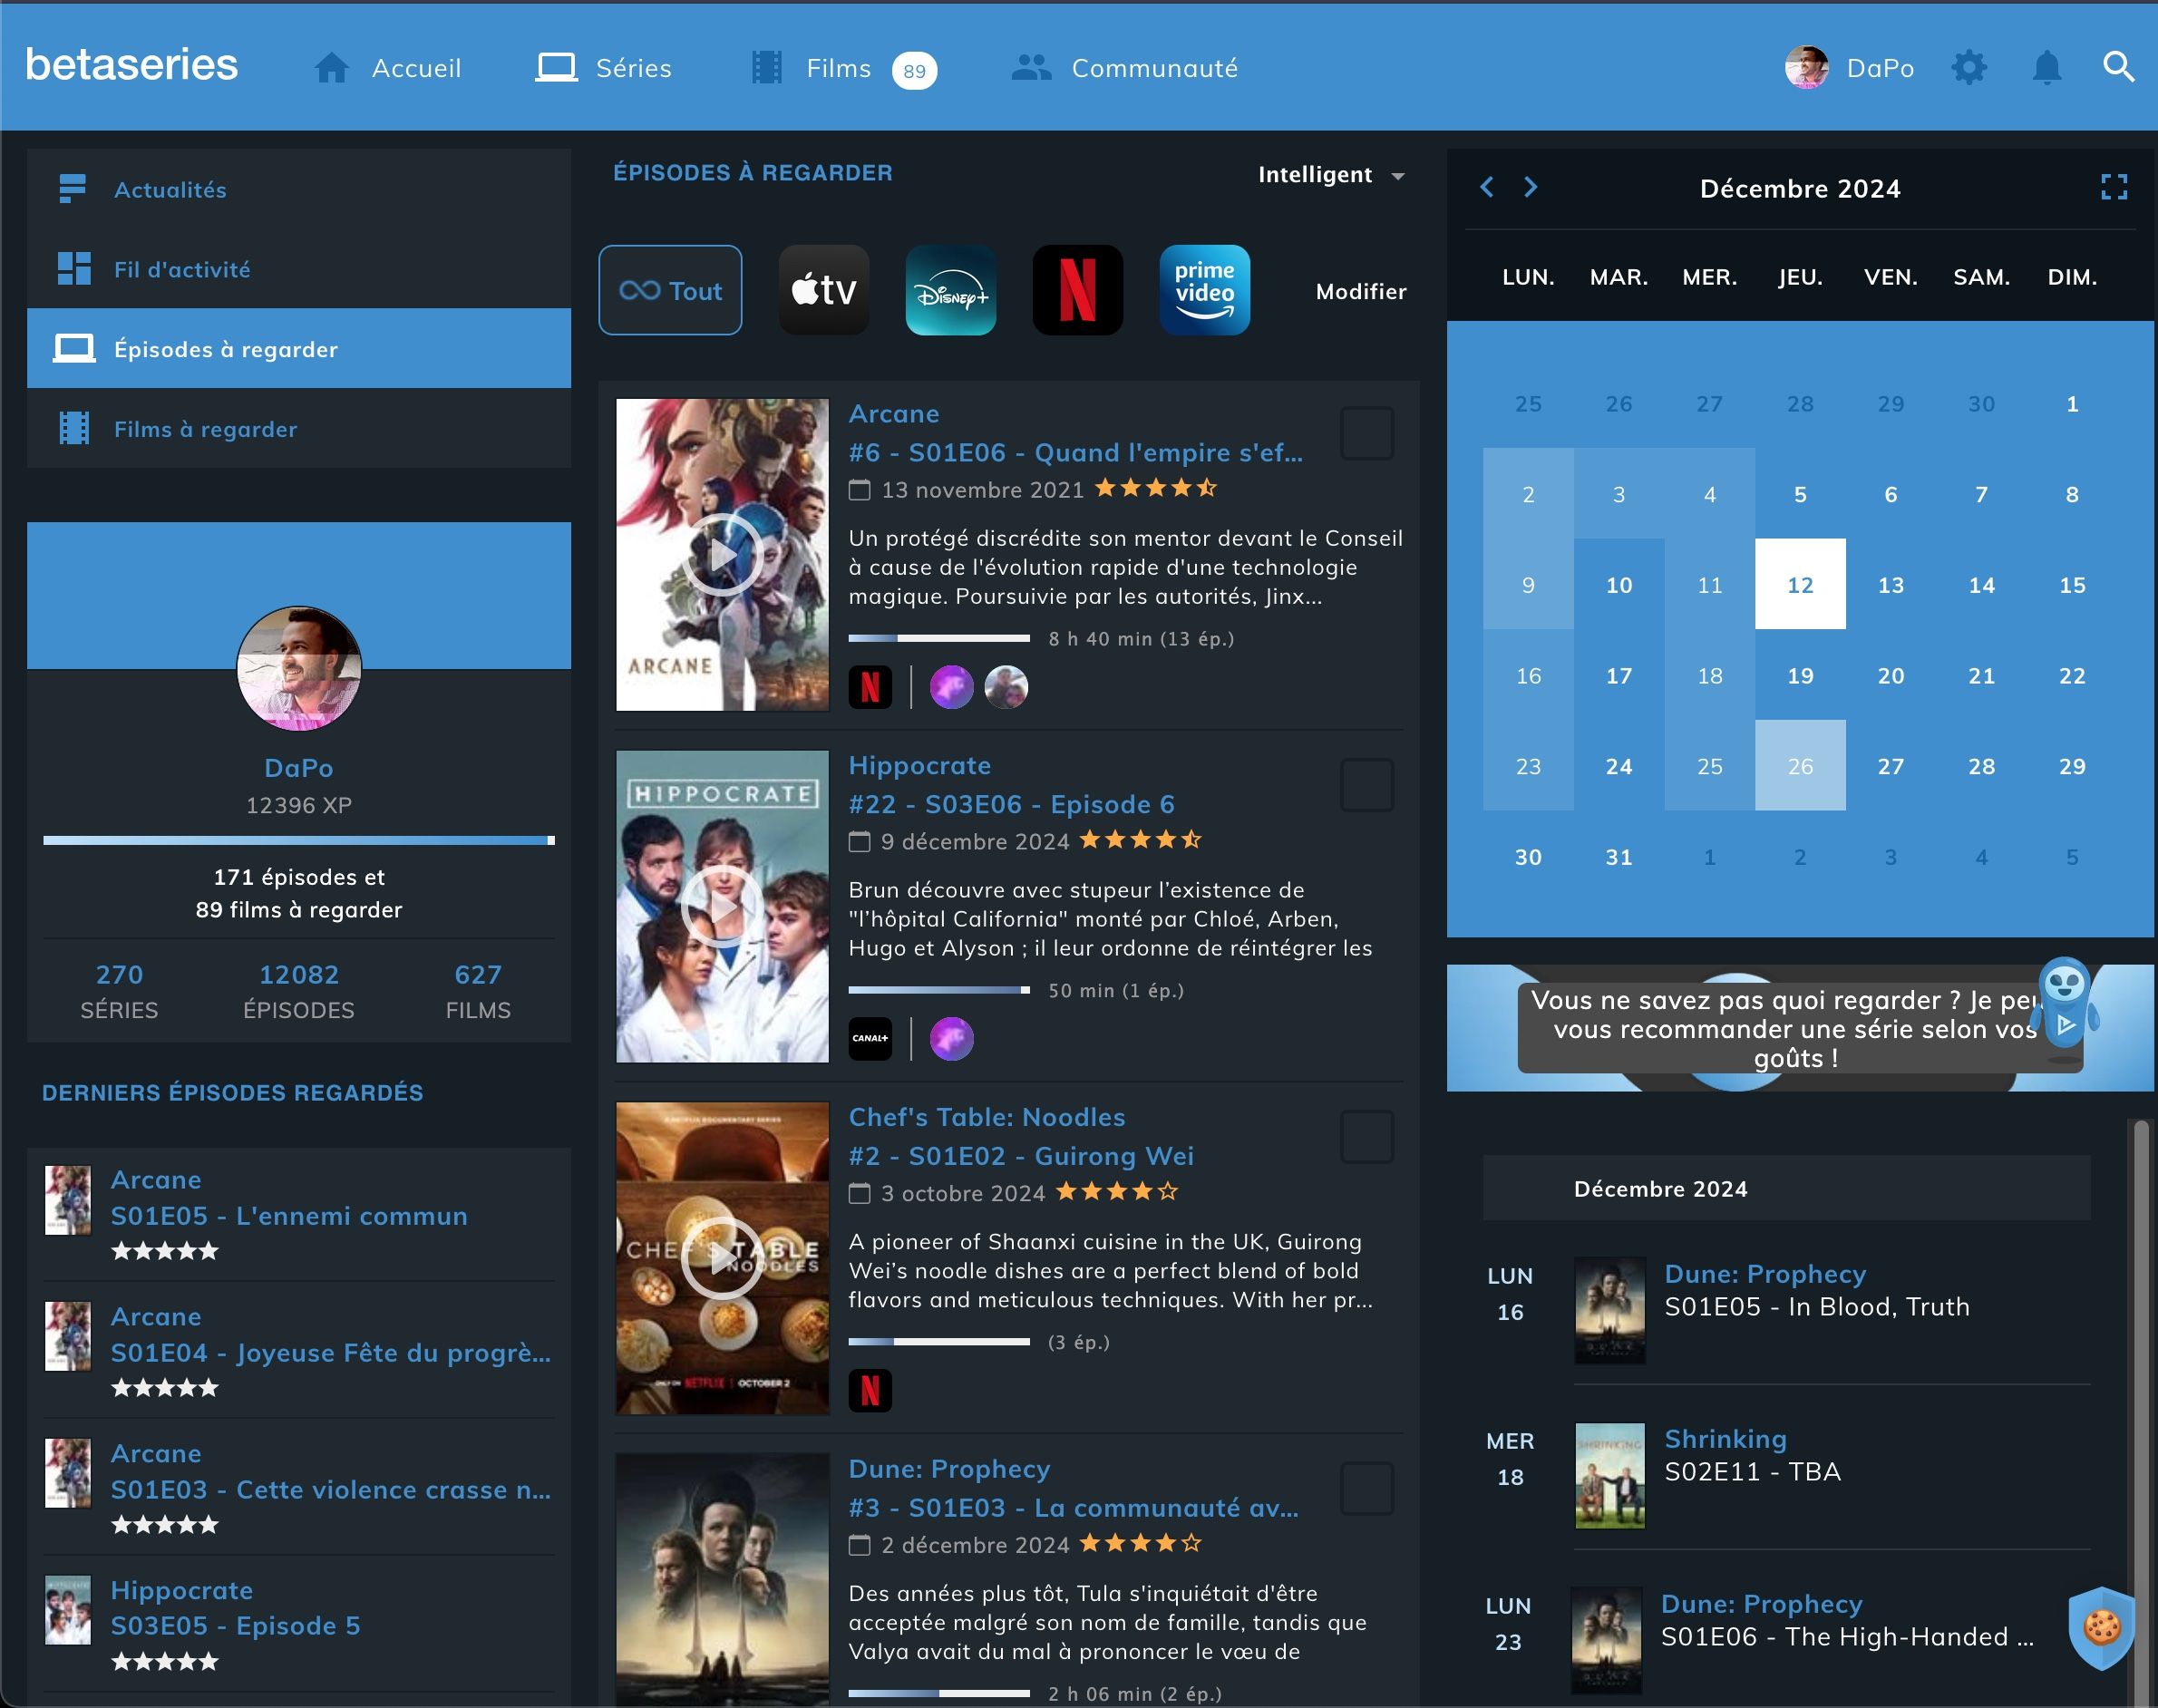
Task: Mark Hippocrate S03E06 as watched
Action: [x=1366, y=785]
